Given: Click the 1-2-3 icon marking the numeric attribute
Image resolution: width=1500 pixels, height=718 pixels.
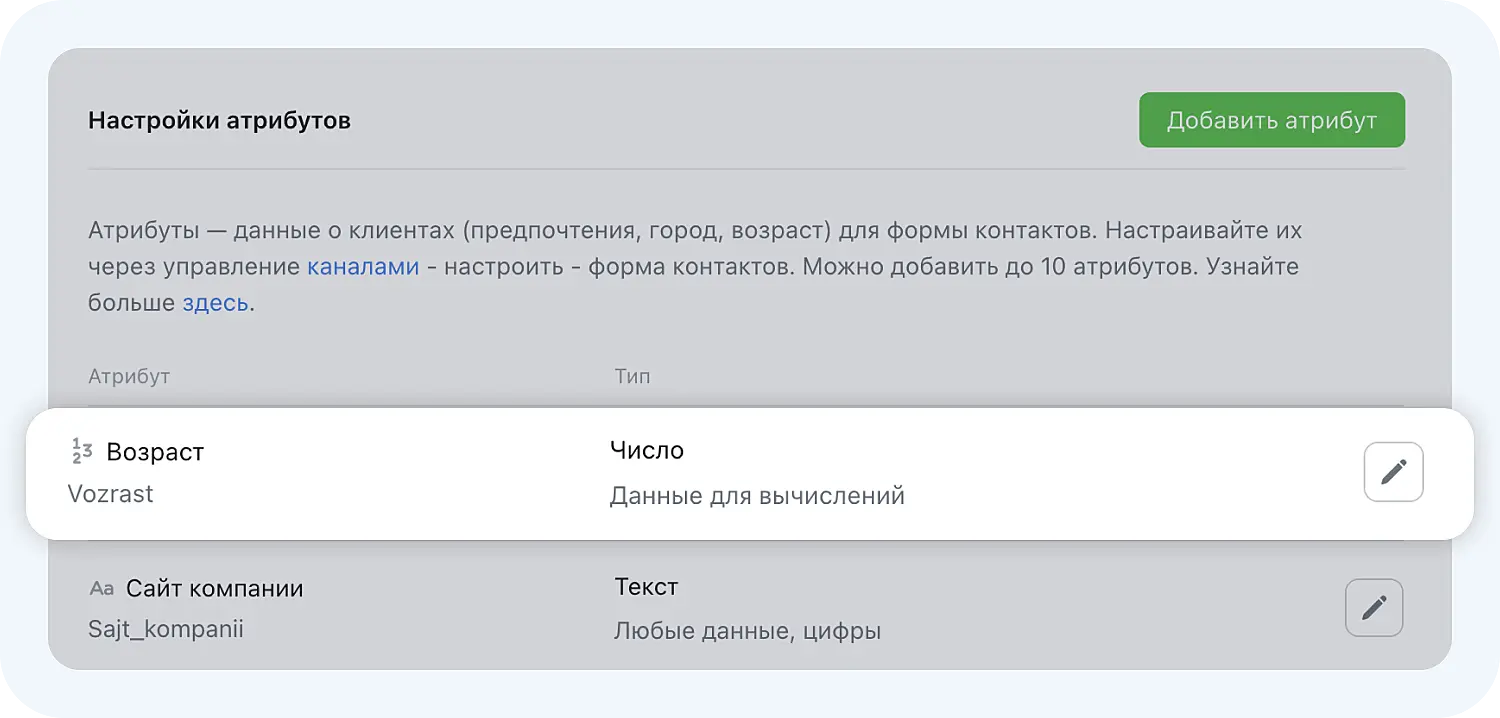Looking at the screenshot, I should tap(80, 451).
